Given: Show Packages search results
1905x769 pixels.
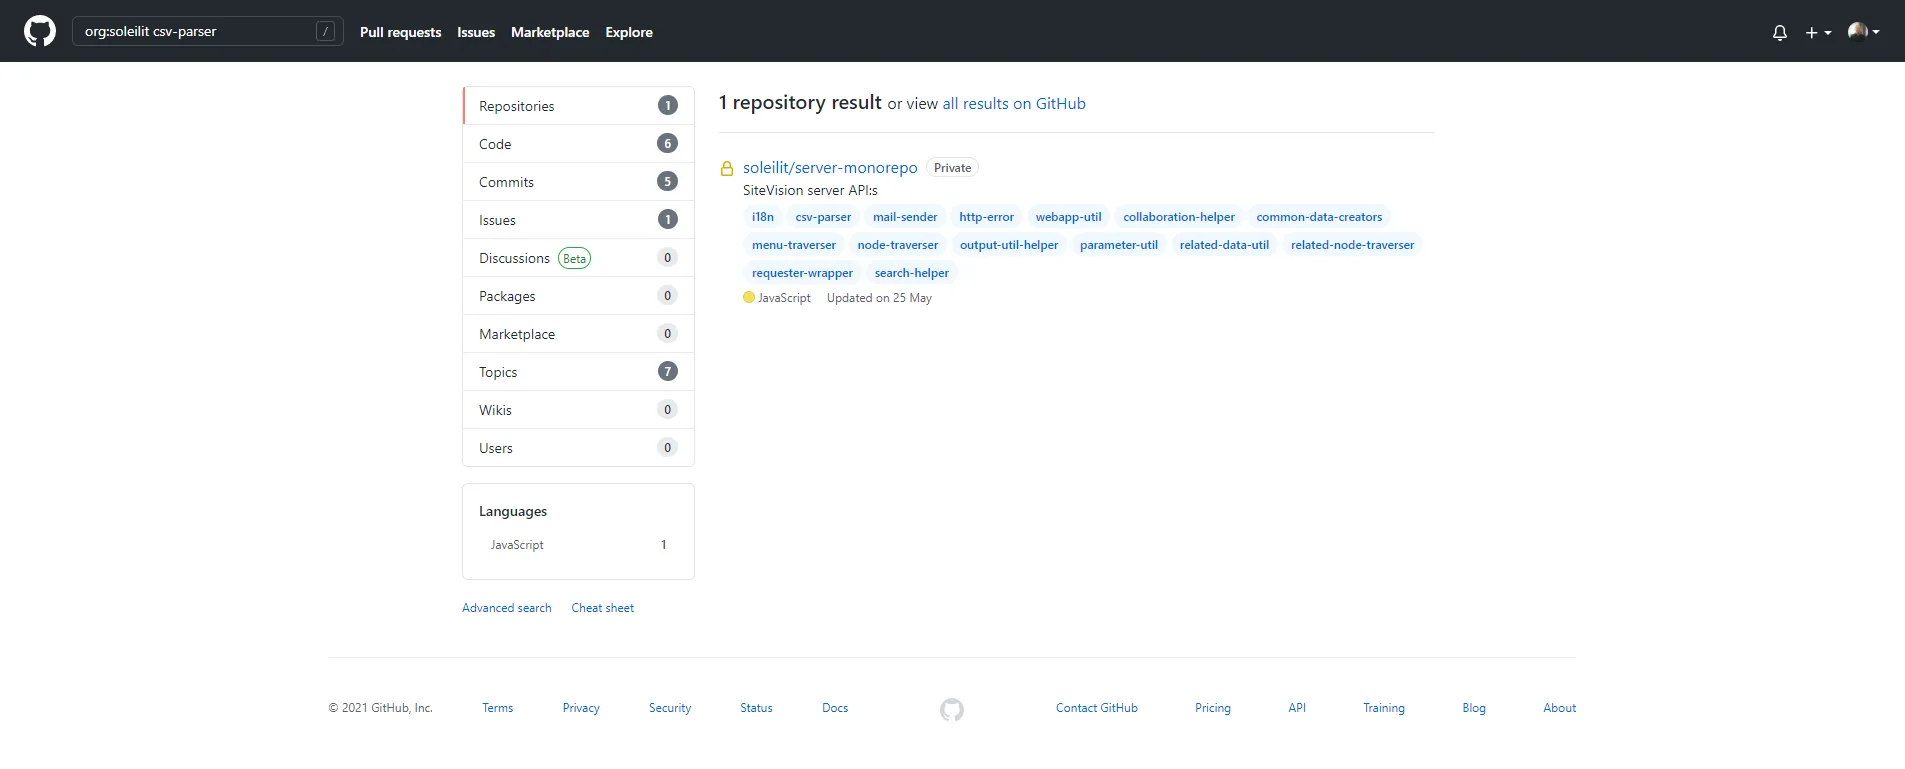Looking at the screenshot, I should pos(578,296).
